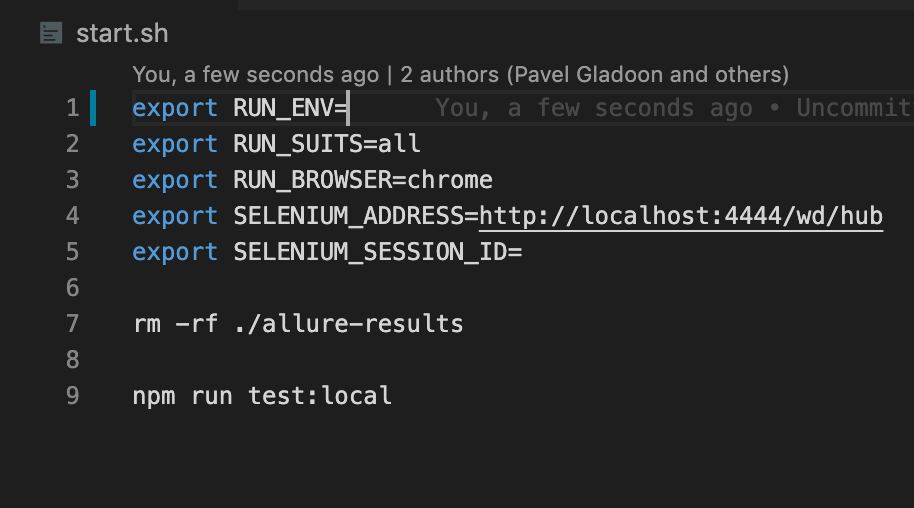Click the SELENIUM_ADDRESS variable name
The height and width of the screenshot is (508, 914).
click(x=348, y=216)
